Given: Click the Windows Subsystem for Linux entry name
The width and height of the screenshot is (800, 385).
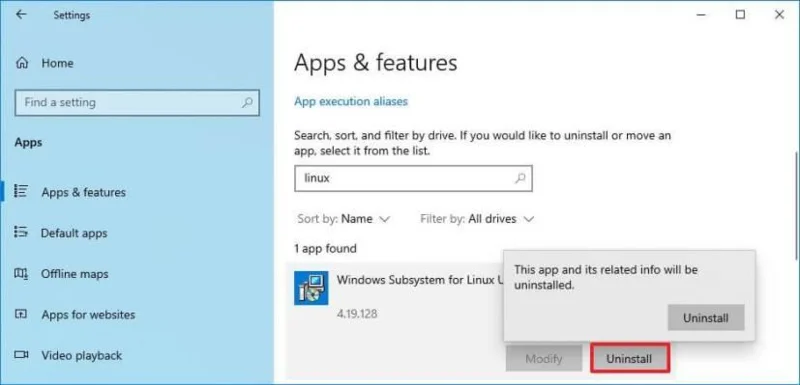Looking at the screenshot, I should point(420,280).
